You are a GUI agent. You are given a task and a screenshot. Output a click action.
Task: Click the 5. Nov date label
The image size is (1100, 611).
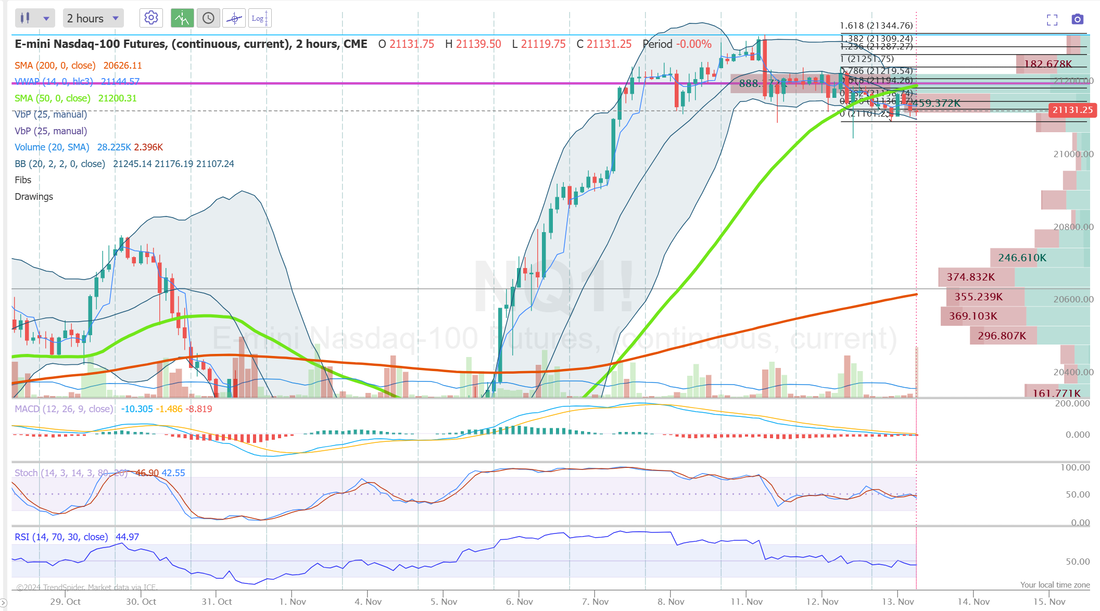[x=444, y=601]
